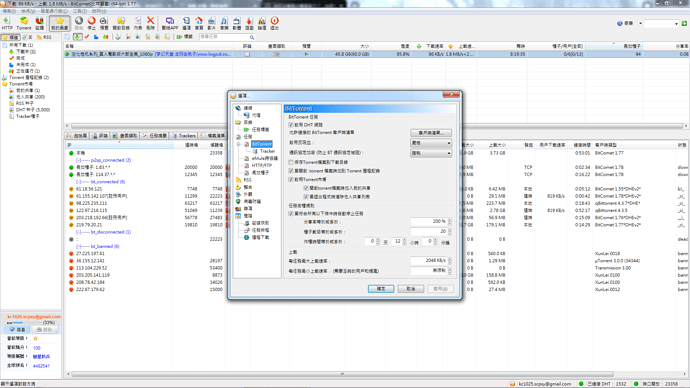
Task: Click the open folder toolbar icon
Action: click(x=121, y=23)
